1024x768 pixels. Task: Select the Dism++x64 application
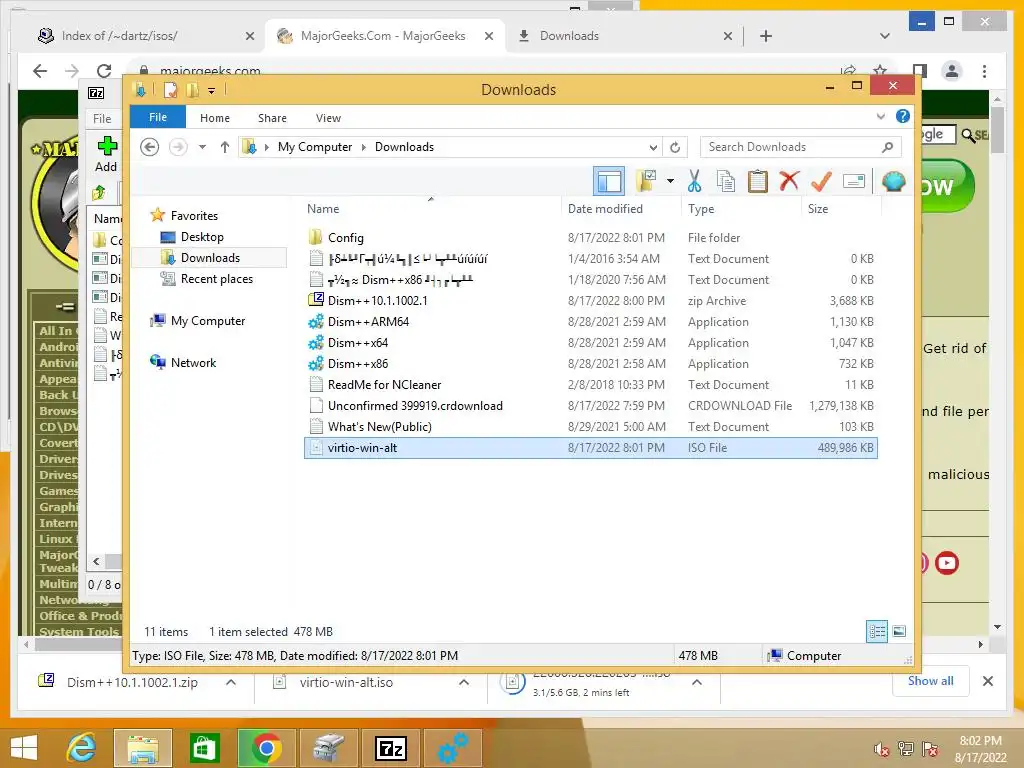coord(590,342)
